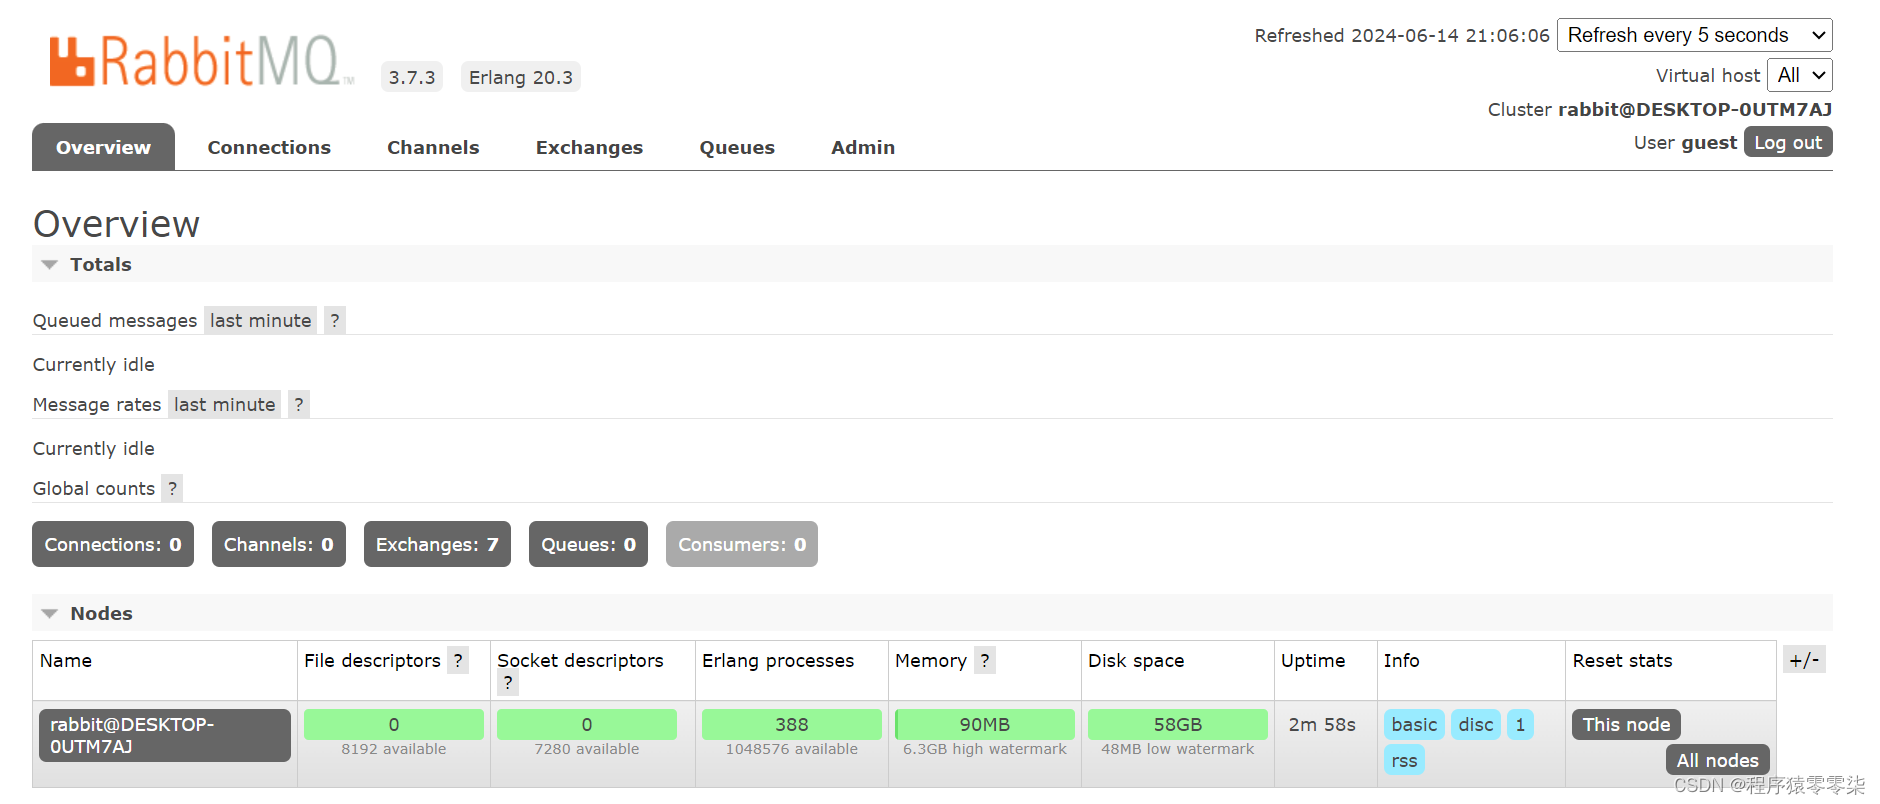This screenshot has width=1880, height=804.
Task: Click the Disk space 58GB bar
Action: (x=1178, y=724)
